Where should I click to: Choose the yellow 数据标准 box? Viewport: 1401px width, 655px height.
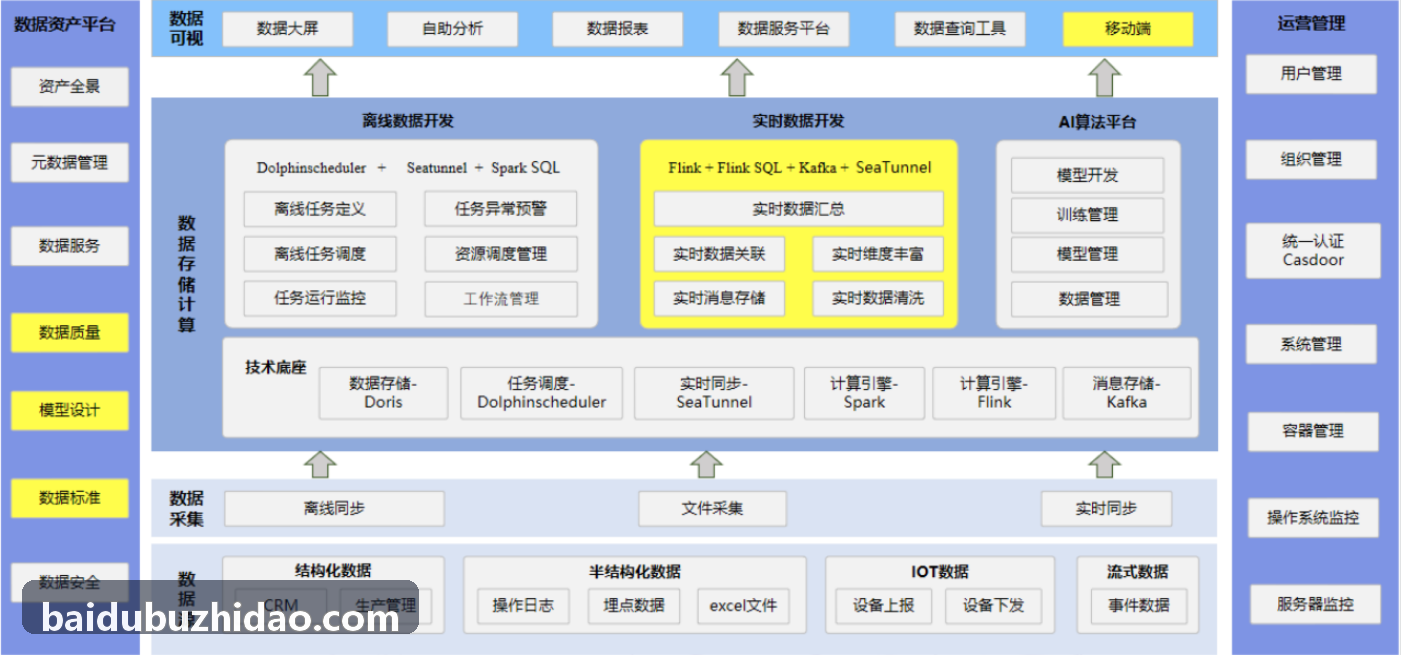[70, 498]
